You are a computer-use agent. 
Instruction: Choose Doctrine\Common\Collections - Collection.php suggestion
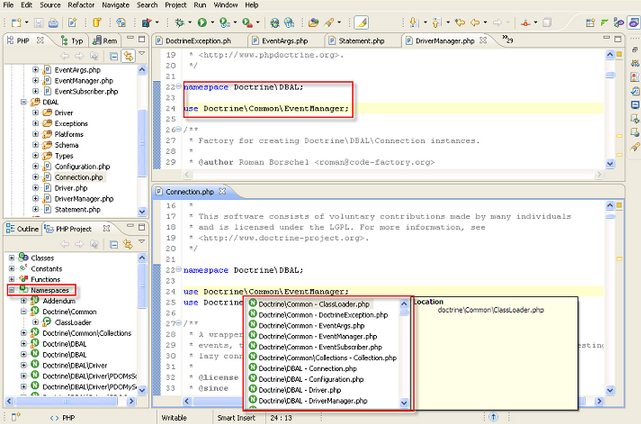tap(327, 358)
